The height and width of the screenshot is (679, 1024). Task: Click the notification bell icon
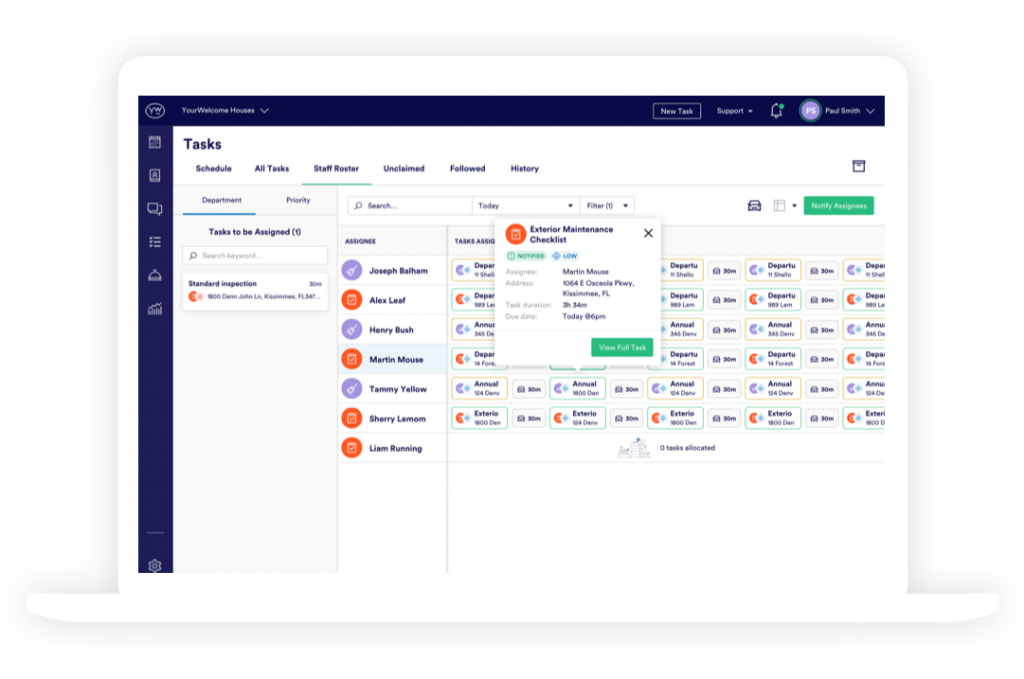pos(776,111)
